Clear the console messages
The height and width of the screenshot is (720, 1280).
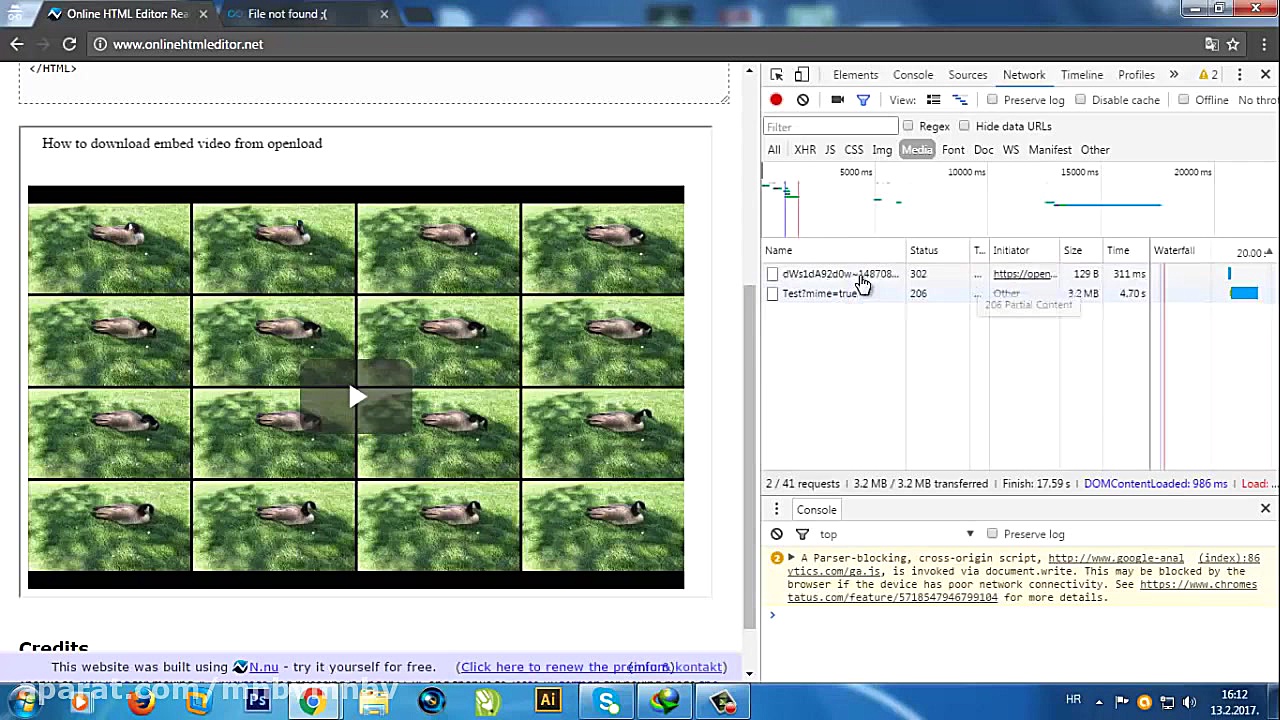pos(777,533)
